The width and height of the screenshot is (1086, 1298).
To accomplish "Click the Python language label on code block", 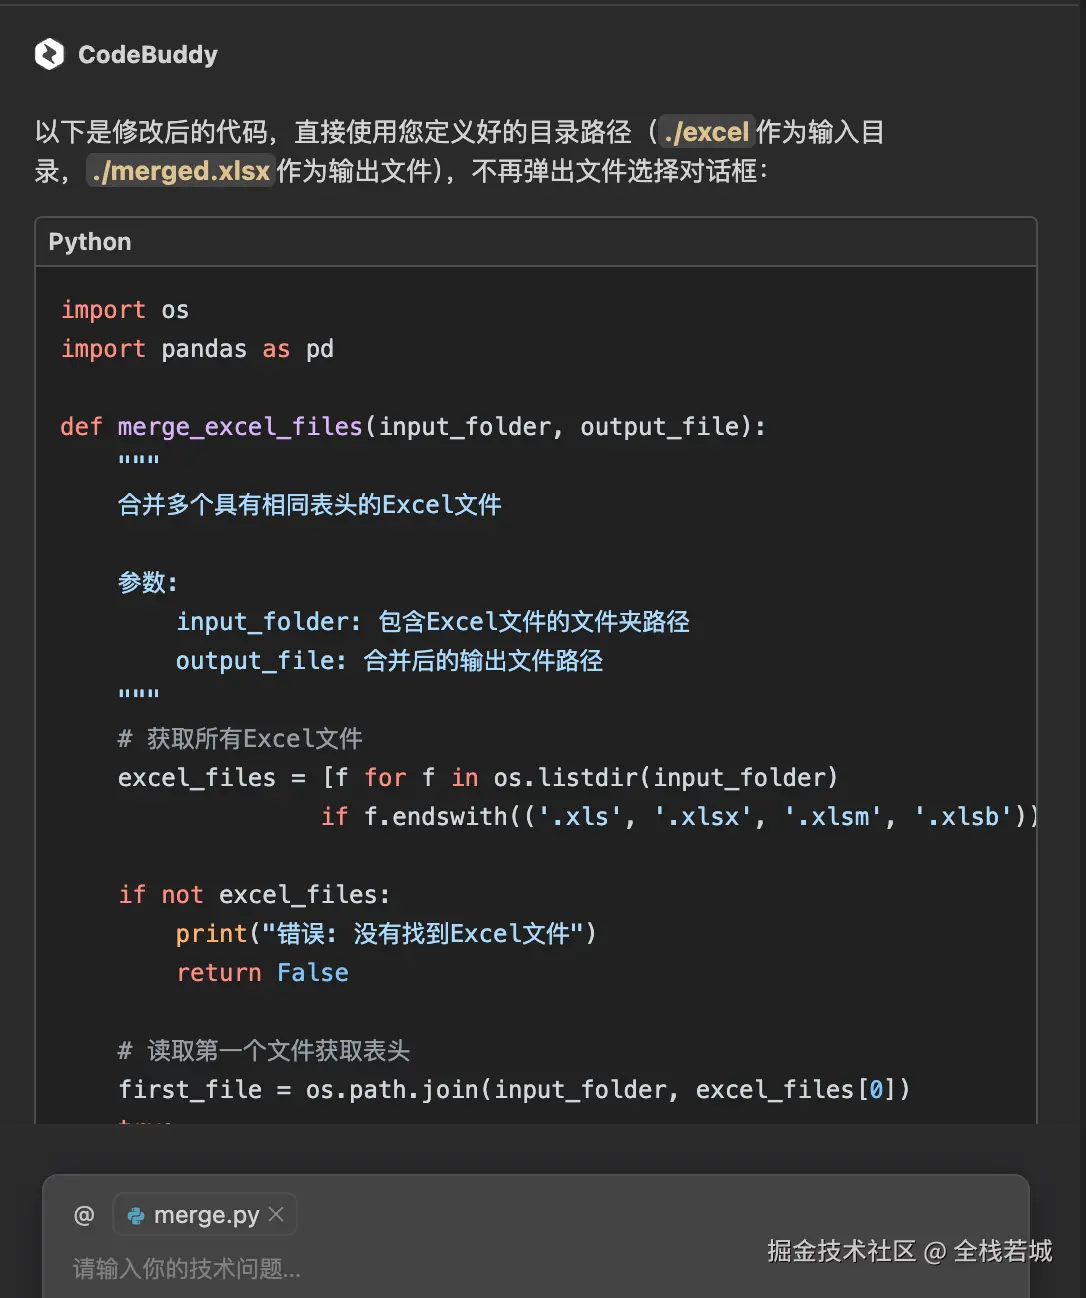I will point(89,242).
